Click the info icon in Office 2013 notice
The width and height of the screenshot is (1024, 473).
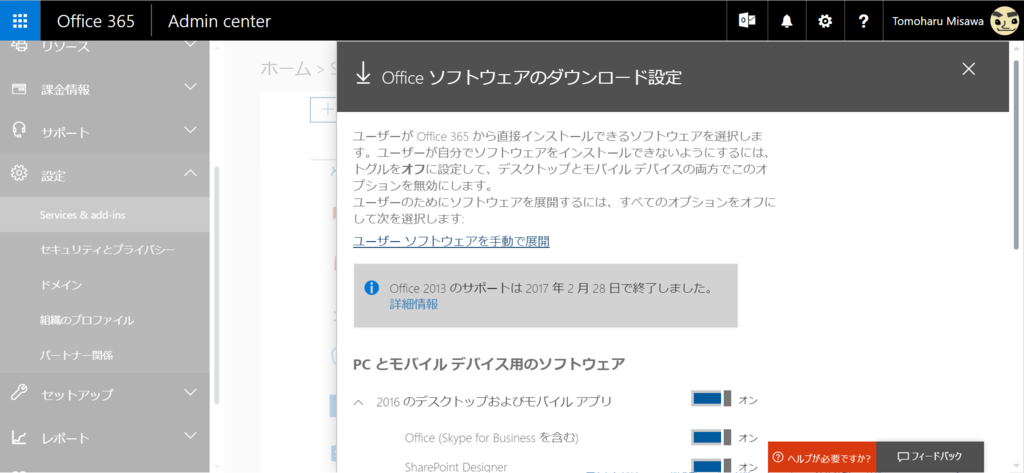(372, 287)
